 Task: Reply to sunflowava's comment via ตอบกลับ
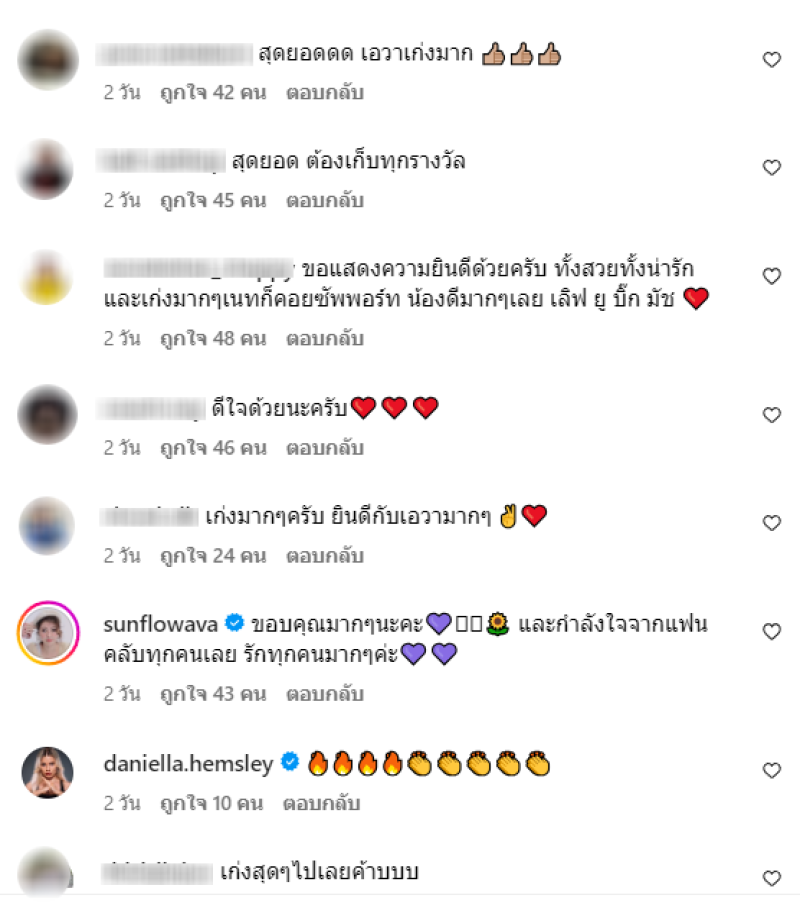325,694
